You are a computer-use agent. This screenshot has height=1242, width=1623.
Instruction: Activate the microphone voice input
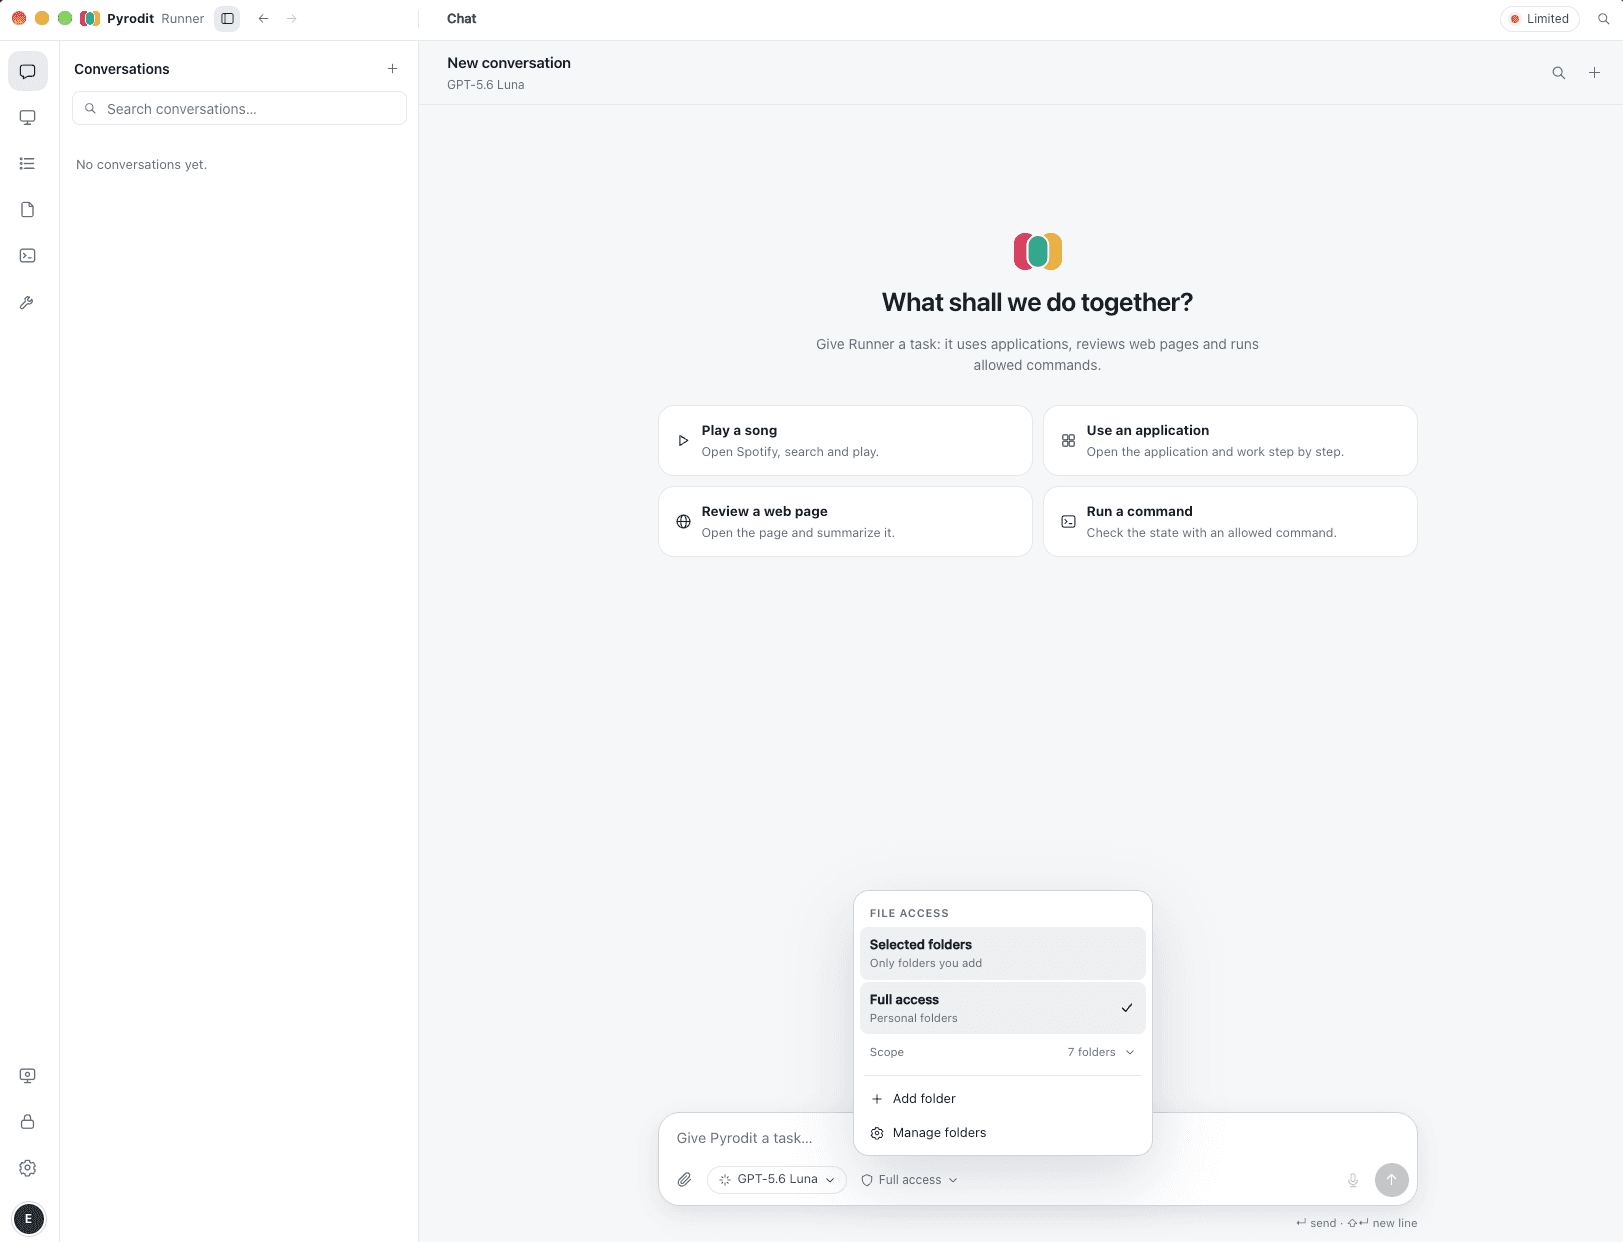(x=1352, y=1180)
